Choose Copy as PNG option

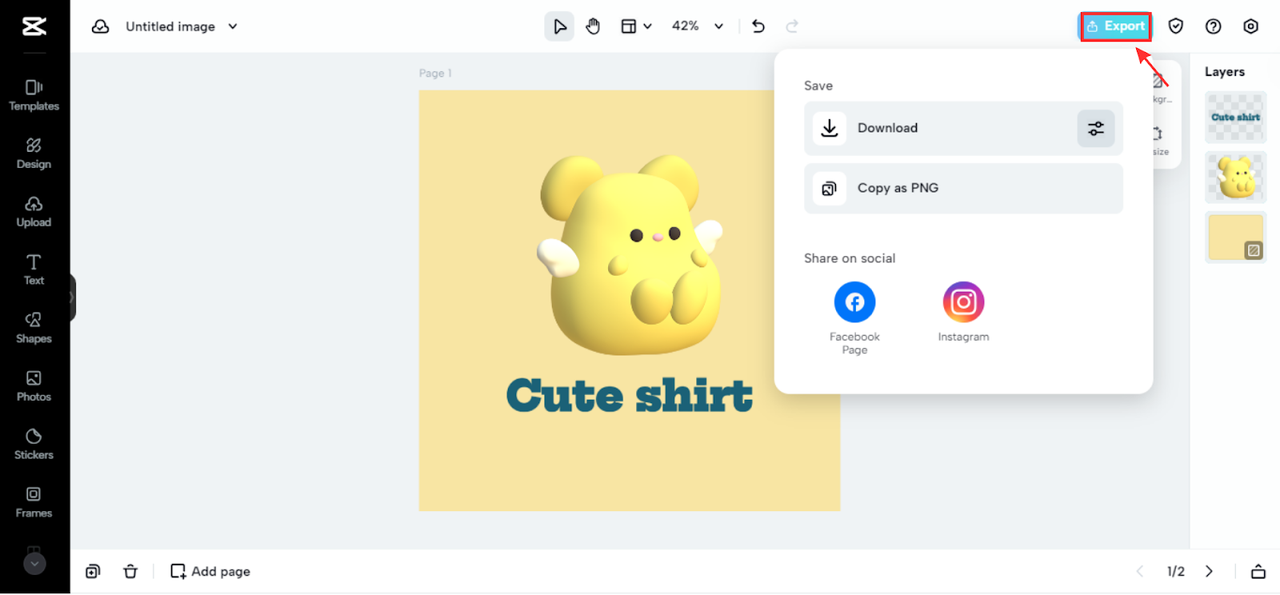click(x=963, y=188)
